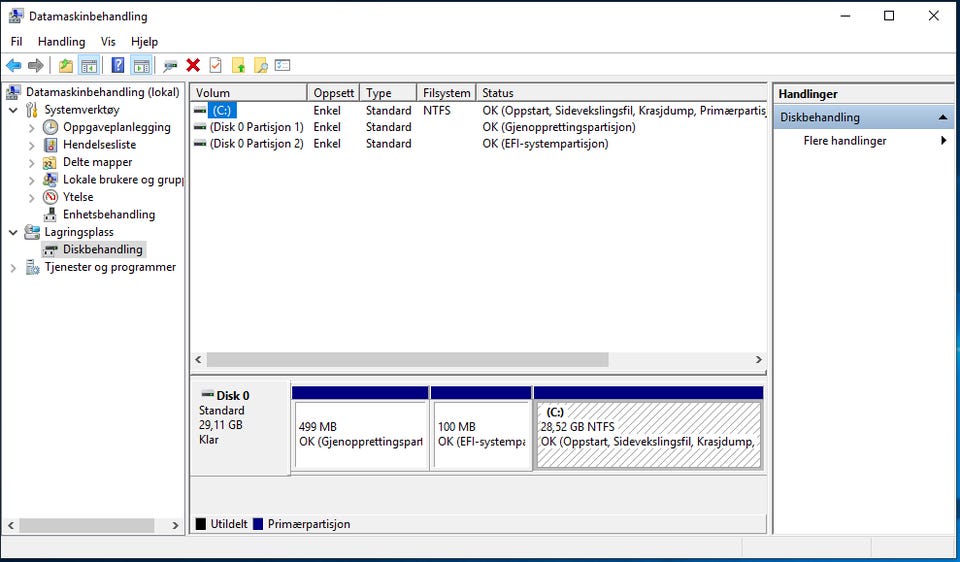This screenshot has width=960, height=562.
Task: Expand the Oppgaveplanlegging tree node
Action: tap(31, 128)
